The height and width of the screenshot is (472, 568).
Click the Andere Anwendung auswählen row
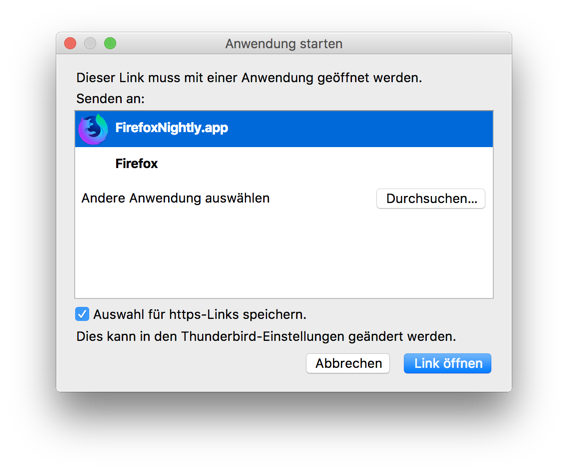284,199
